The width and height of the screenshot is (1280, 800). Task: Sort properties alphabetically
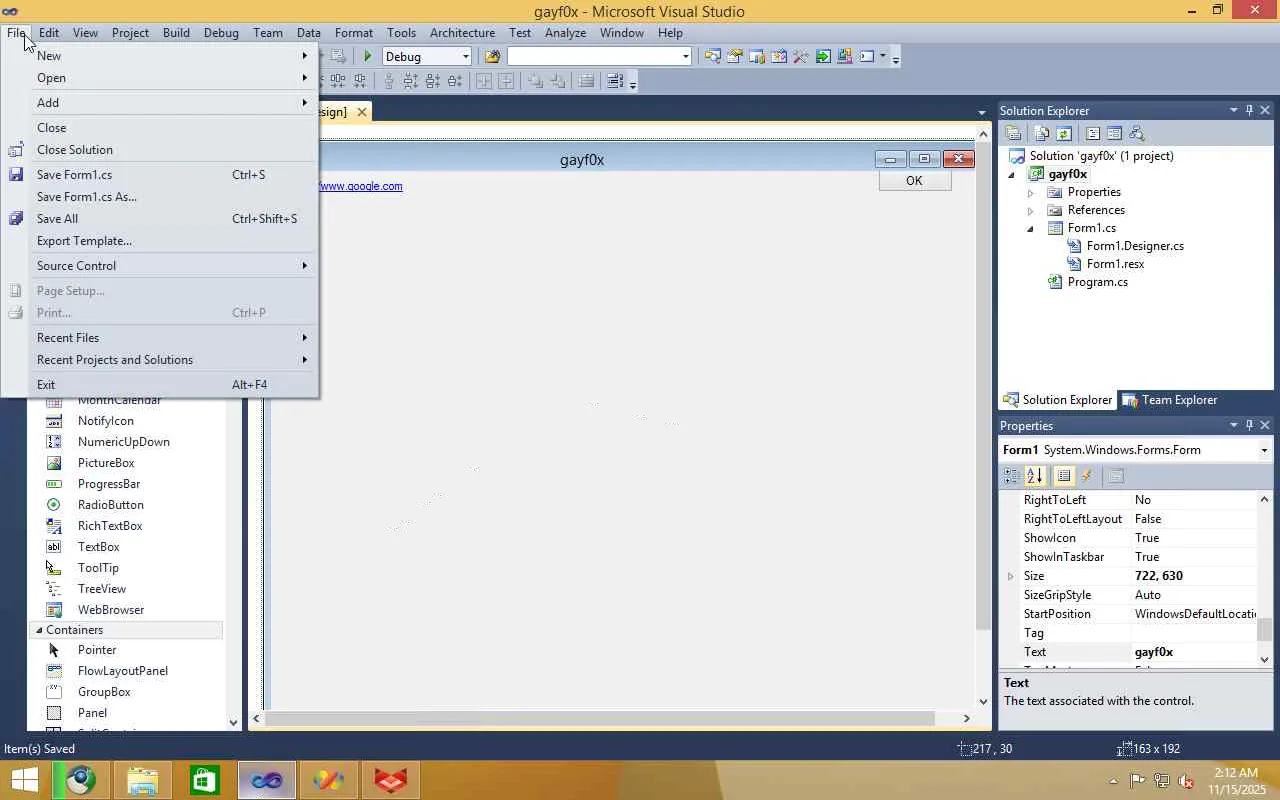[x=1035, y=476]
